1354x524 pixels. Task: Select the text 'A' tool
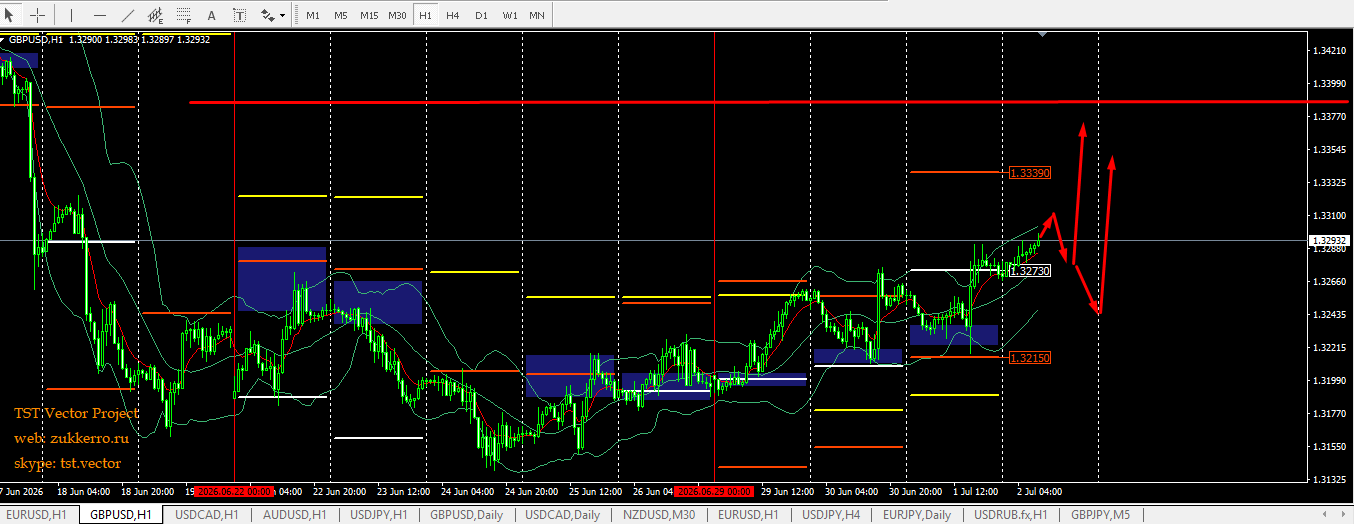tap(212, 15)
